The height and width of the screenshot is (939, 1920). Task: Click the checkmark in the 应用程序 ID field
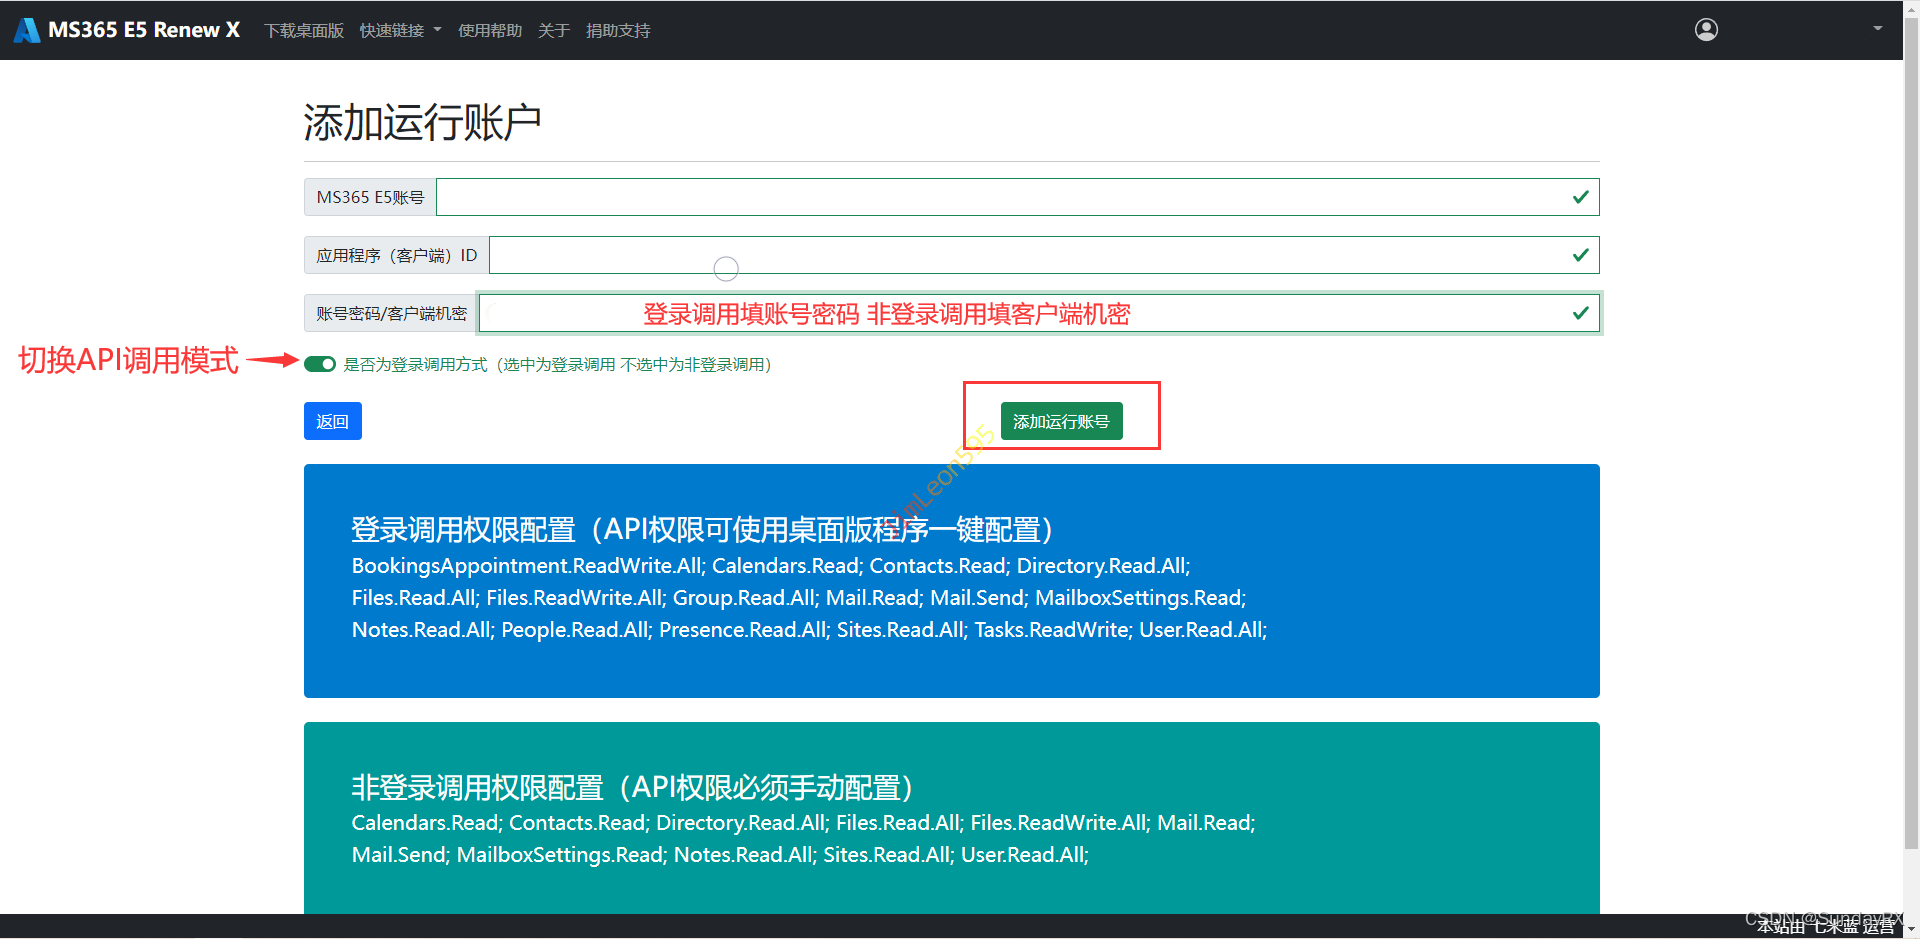tap(1580, 255)
